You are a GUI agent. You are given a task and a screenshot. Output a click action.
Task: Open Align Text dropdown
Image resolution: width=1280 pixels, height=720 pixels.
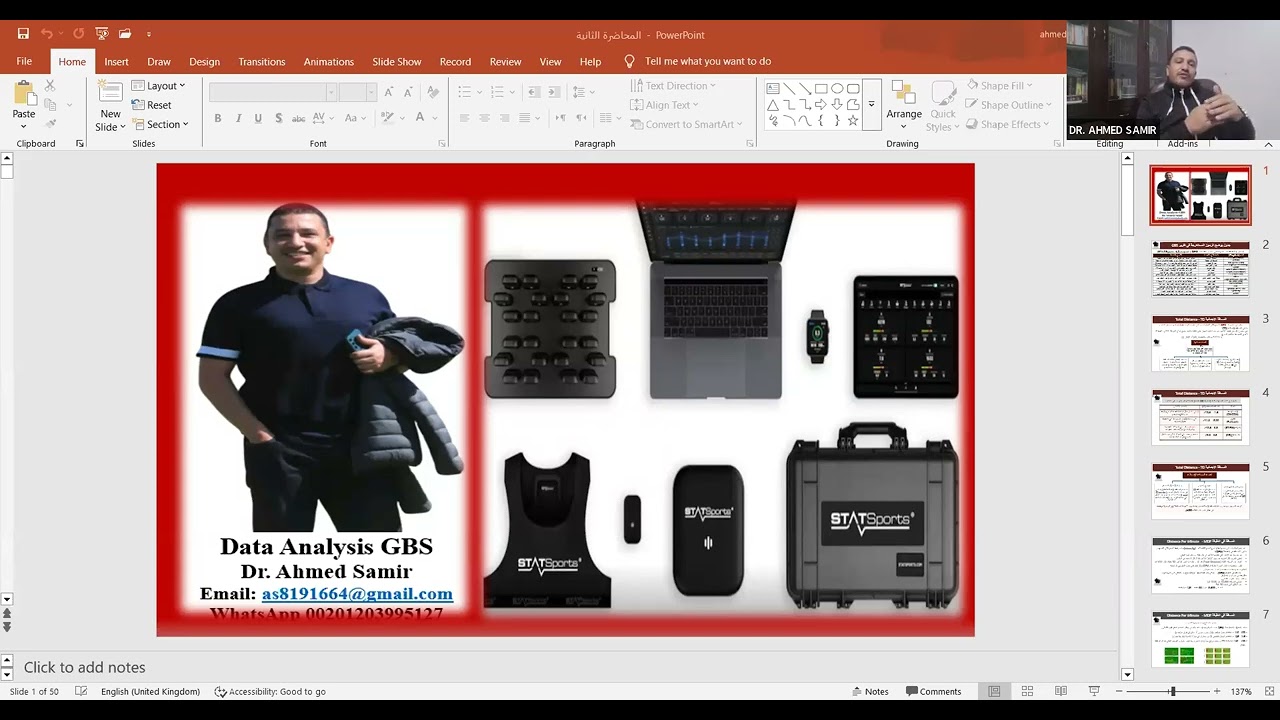click(665, 105)
